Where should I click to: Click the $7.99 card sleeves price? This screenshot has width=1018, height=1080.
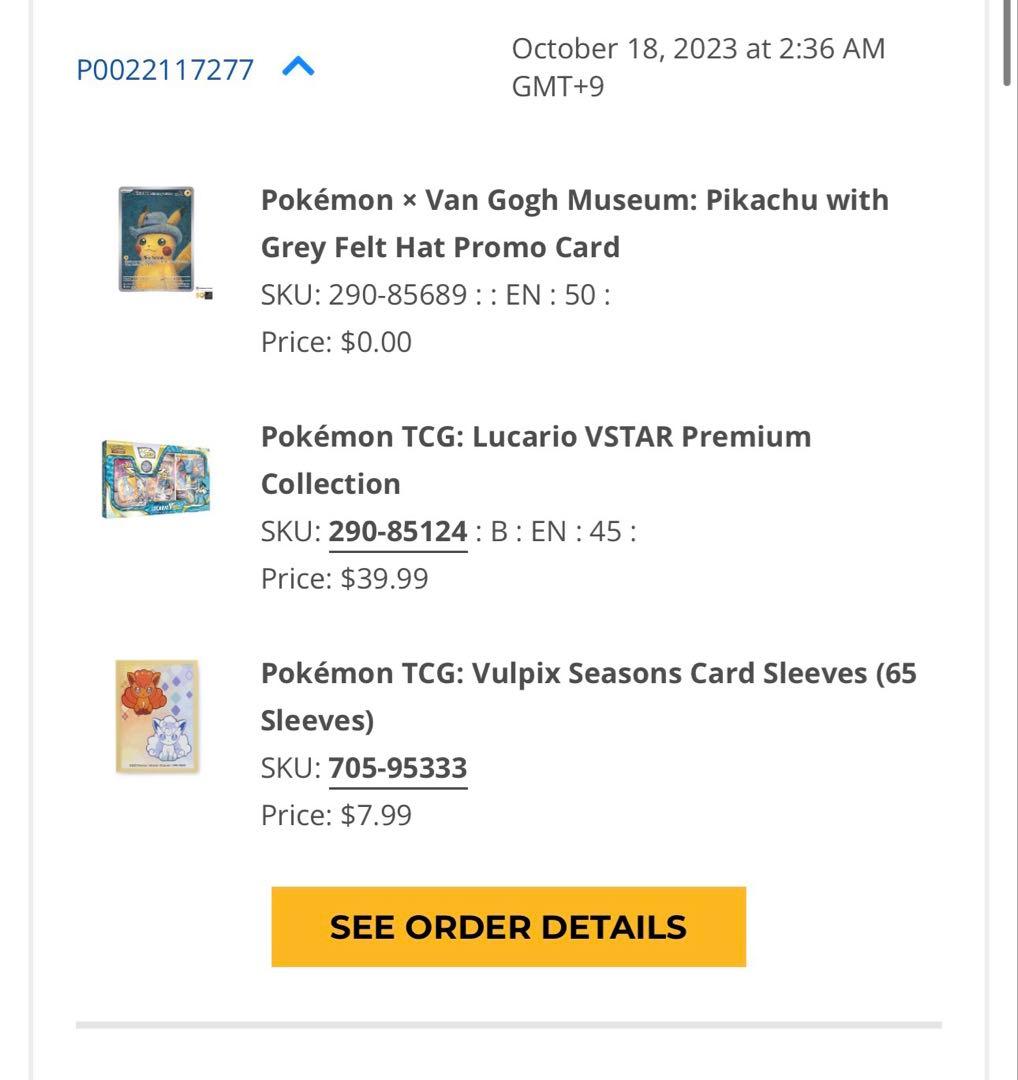[376, 815]
